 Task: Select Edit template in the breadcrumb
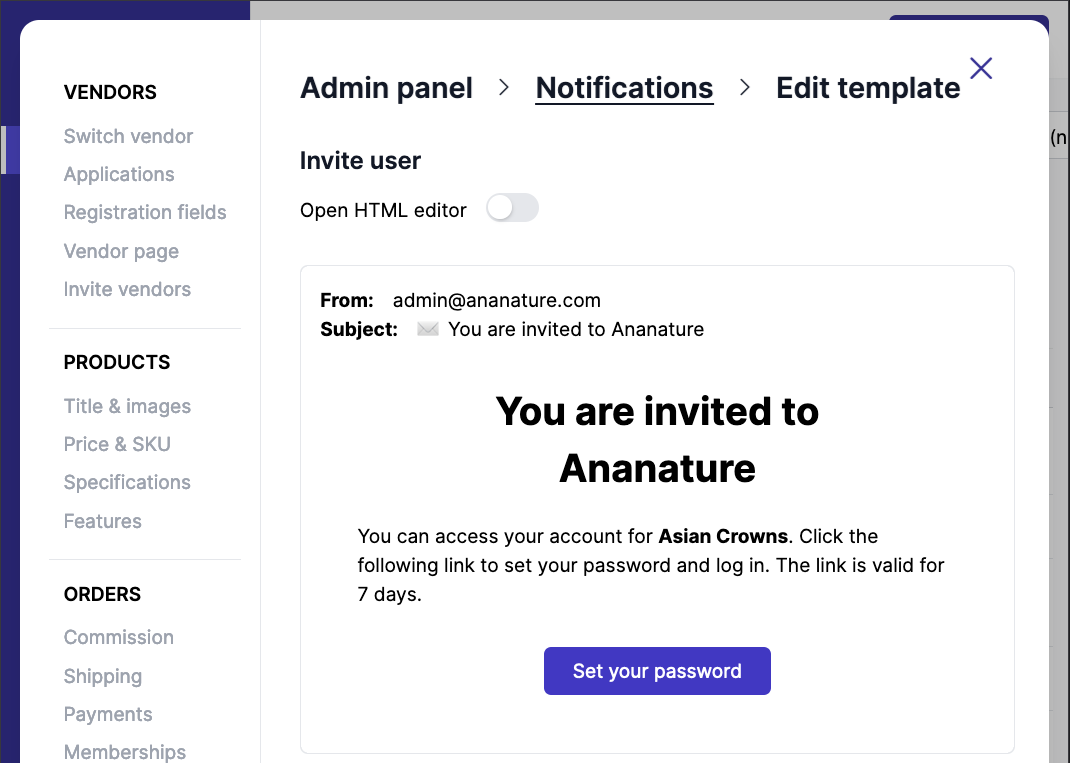coord(868,88)
